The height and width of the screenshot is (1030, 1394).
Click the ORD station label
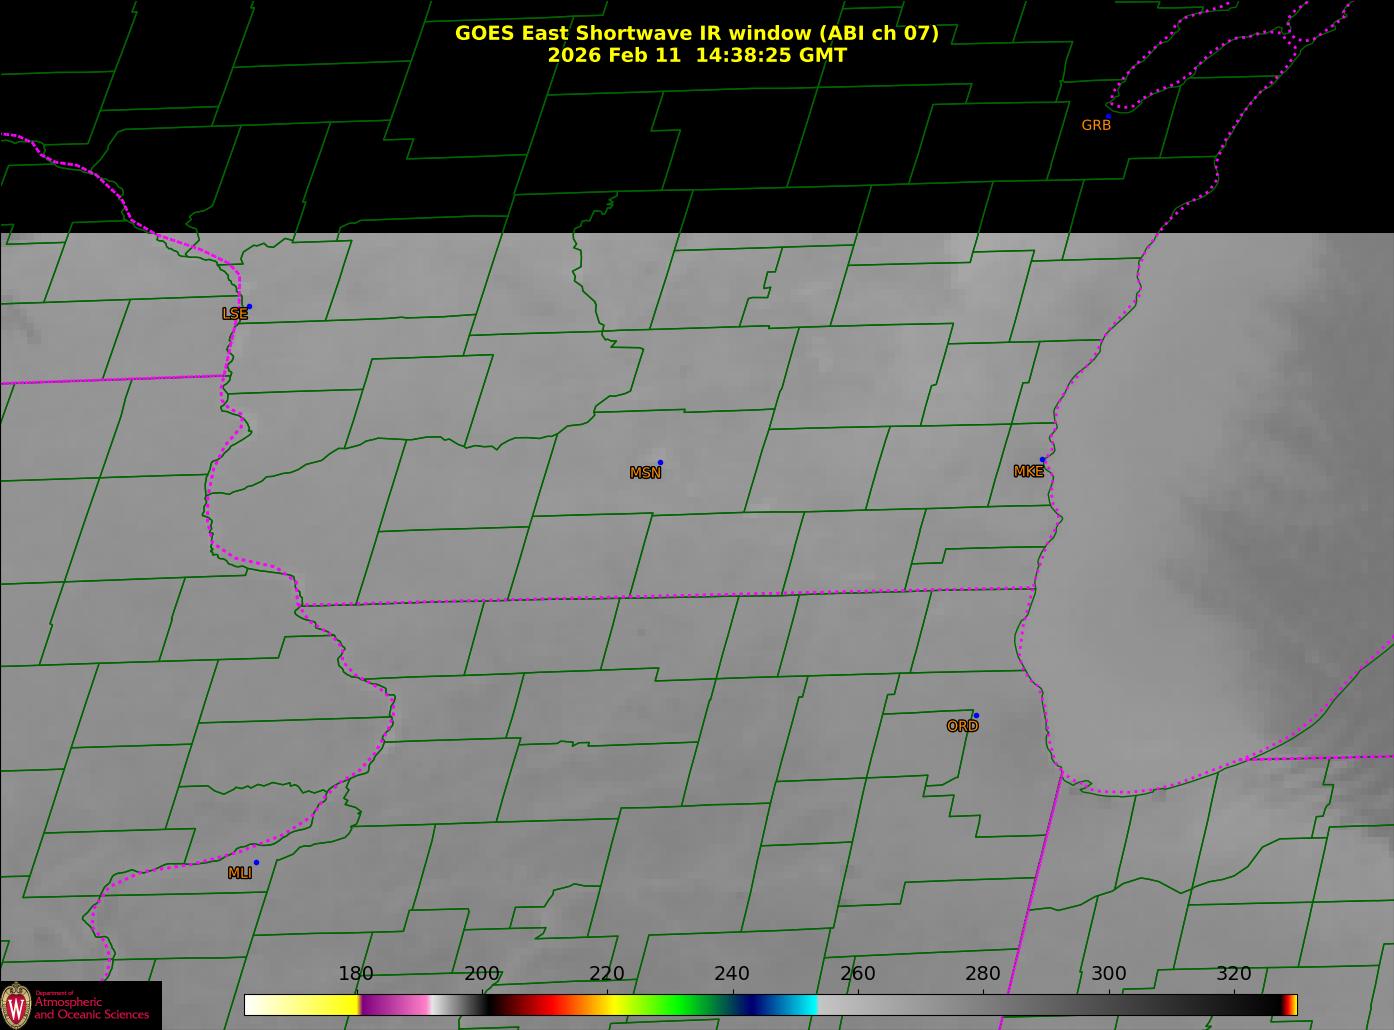pos(962,726)
